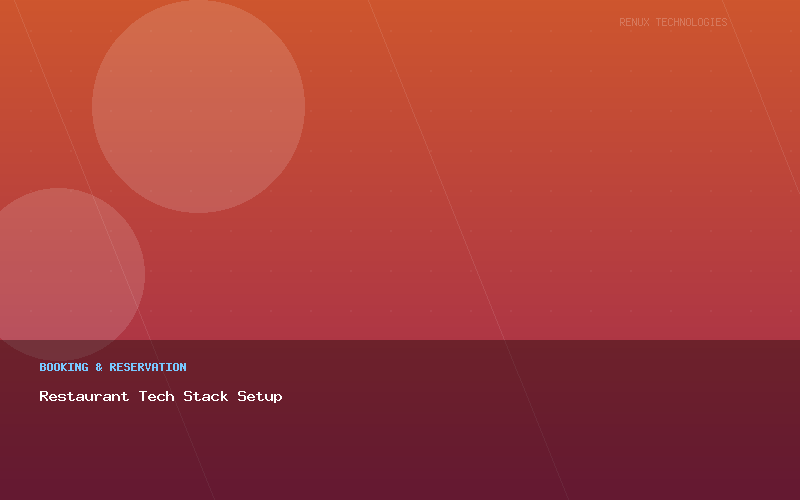Click the large translucent circle at top
800x500 pixels.
pos(198,106)
